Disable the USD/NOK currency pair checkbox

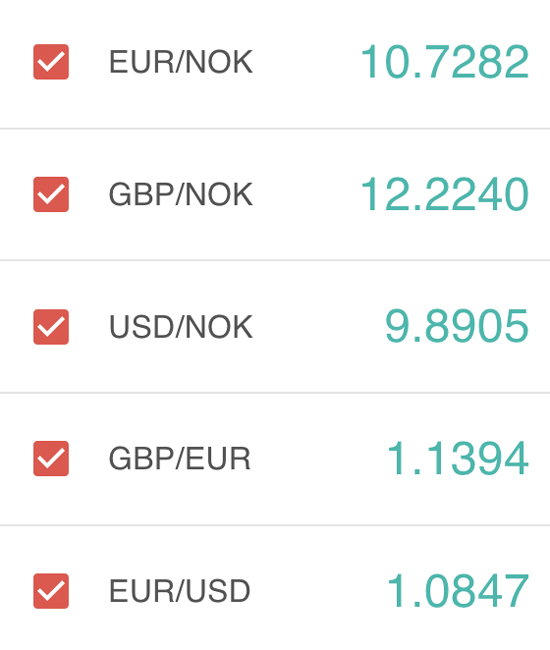51,327
